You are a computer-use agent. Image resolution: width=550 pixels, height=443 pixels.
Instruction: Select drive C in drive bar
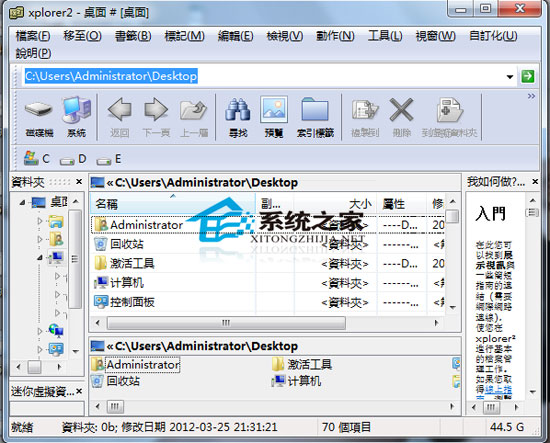pyautogui.click(x=36, y=159)
